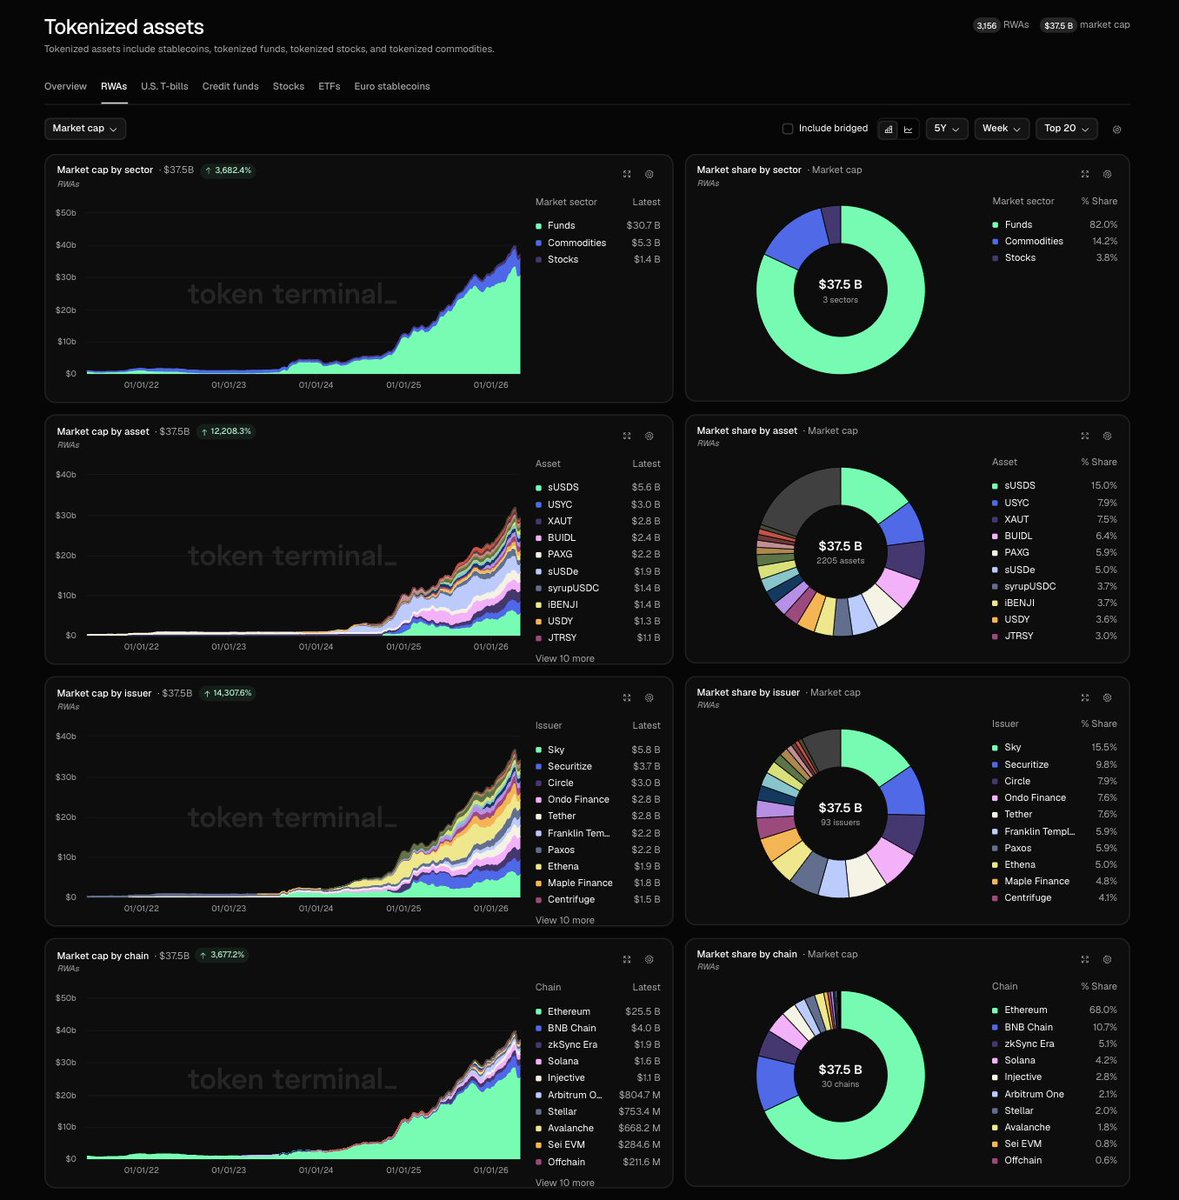Expand Market share by sector chart fullscreen
Image resolution: width=1179 pixels, height=1200 pixels.
click(1085, 174)
